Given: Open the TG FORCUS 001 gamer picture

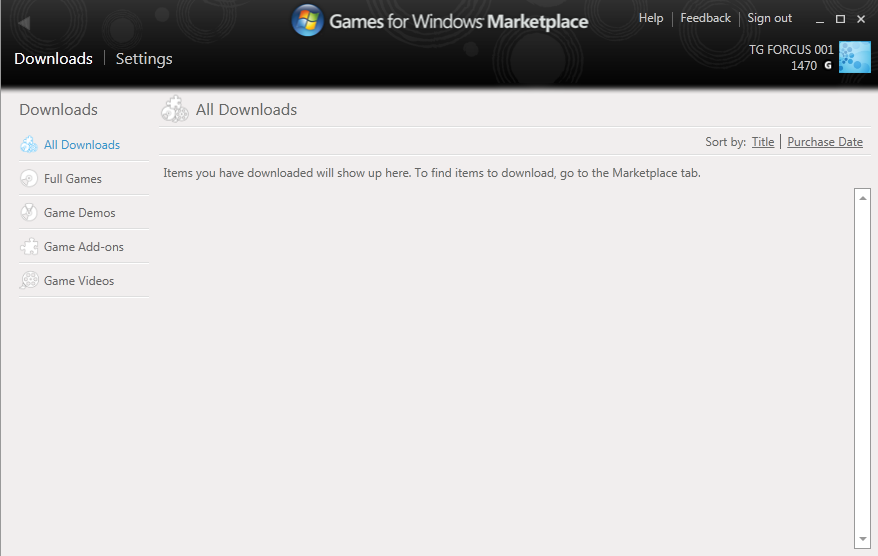Looking at the screenshot, I should click(x=854, y=57).
